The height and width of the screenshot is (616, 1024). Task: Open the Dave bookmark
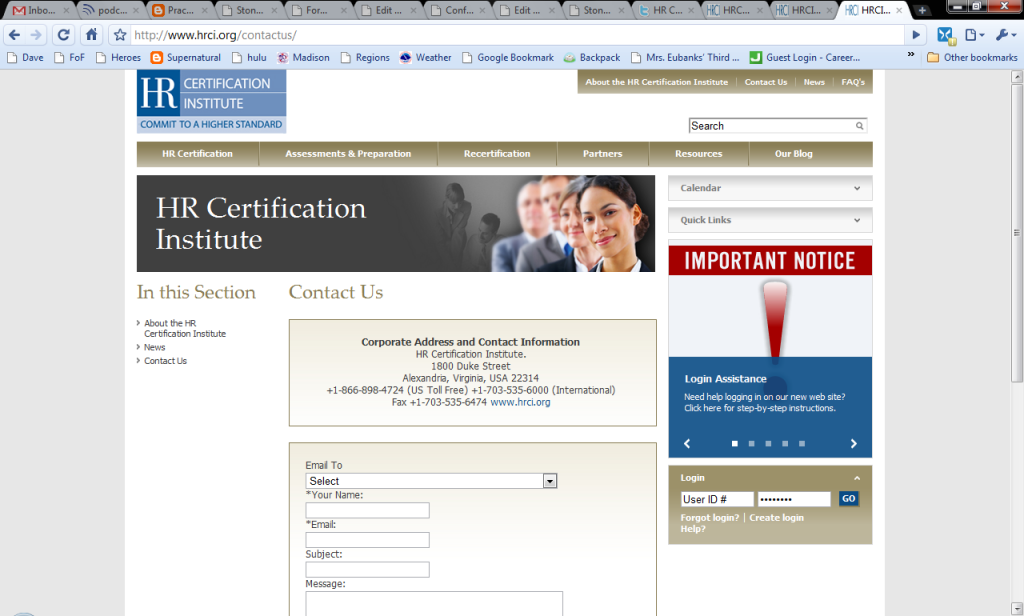point(25,57)
